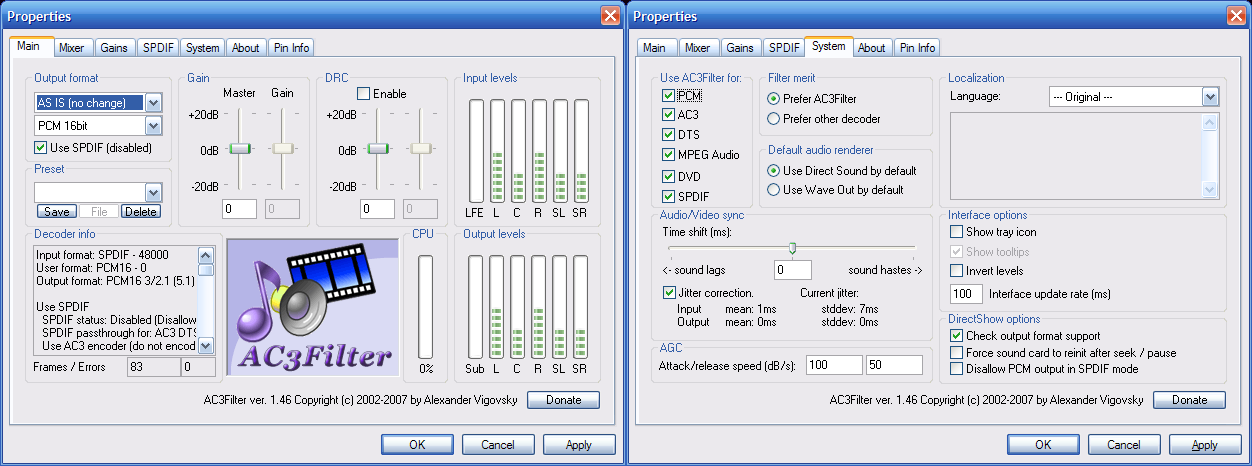This screenshot has height=466, width=1252.
Task: Toggle the DTS format checkbox
Action: pyautogui.click(x=668, y=134)
